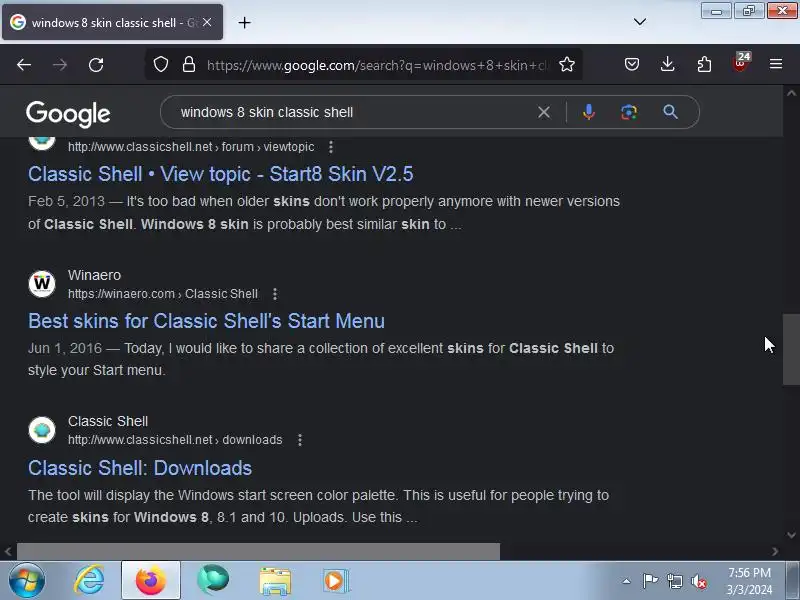Open Windows Explorer folder in taskbar
The width and height of the screenshot is (800, 600).
(x=275, y=581)
